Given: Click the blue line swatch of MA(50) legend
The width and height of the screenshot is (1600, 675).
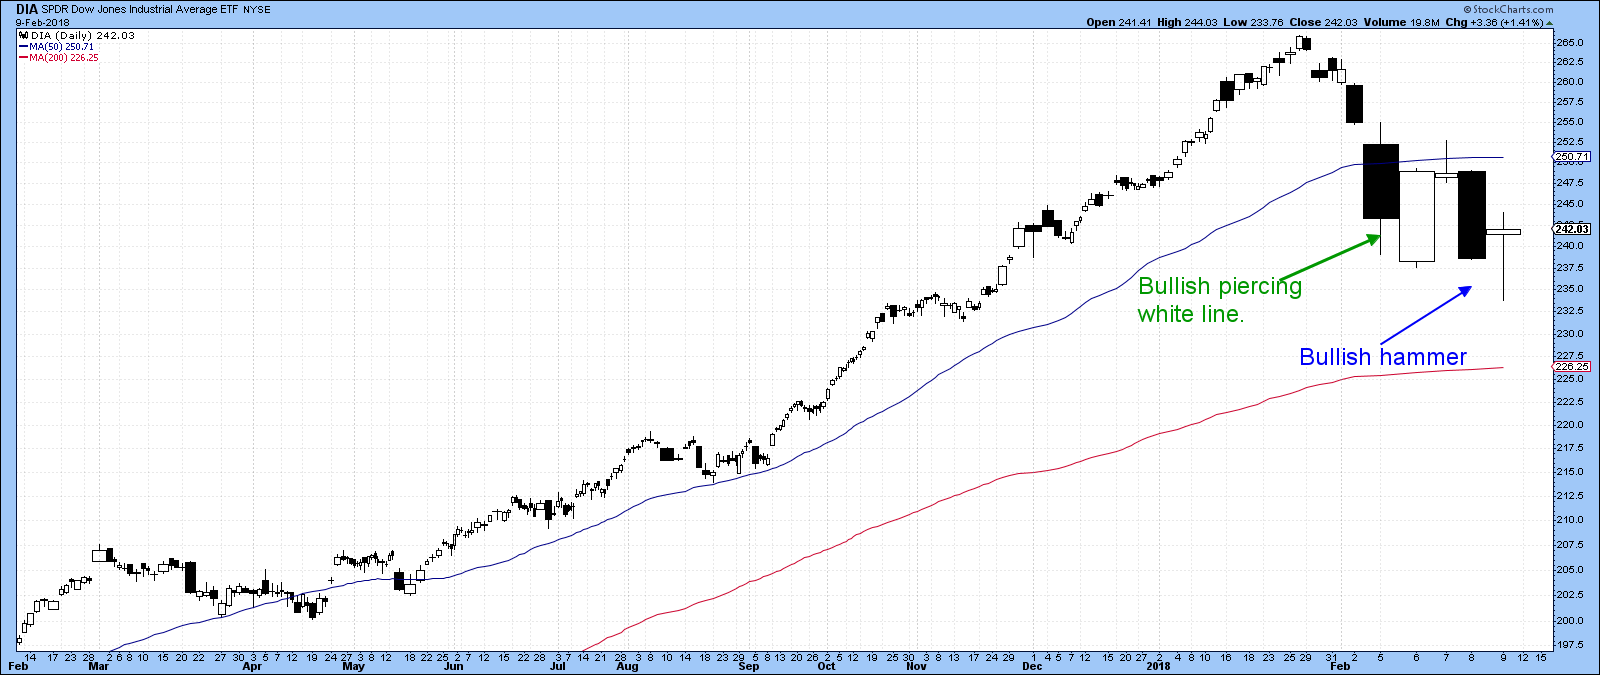Looking at the screenshot, I should coord(23,47).
